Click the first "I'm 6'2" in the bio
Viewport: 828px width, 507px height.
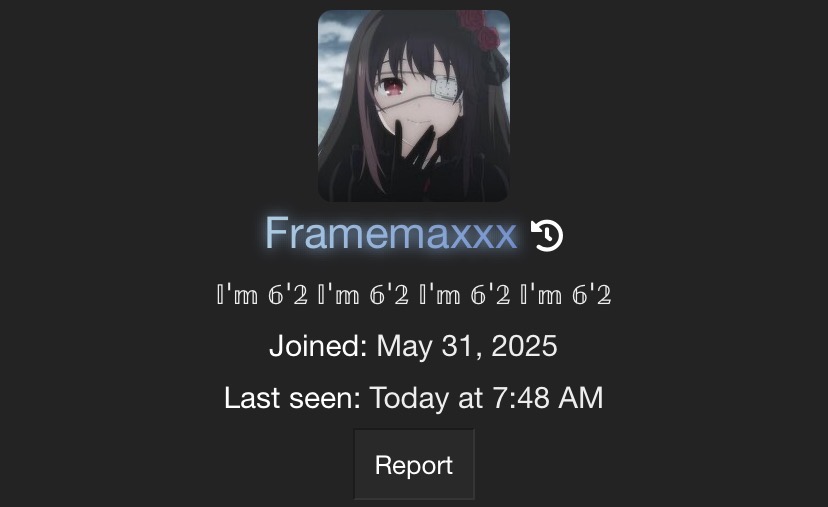click(x=262, y=294)
